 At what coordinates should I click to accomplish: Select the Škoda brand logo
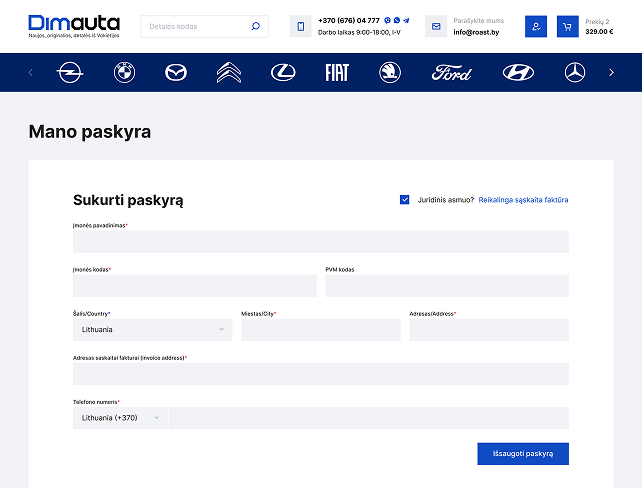point(390,72)
